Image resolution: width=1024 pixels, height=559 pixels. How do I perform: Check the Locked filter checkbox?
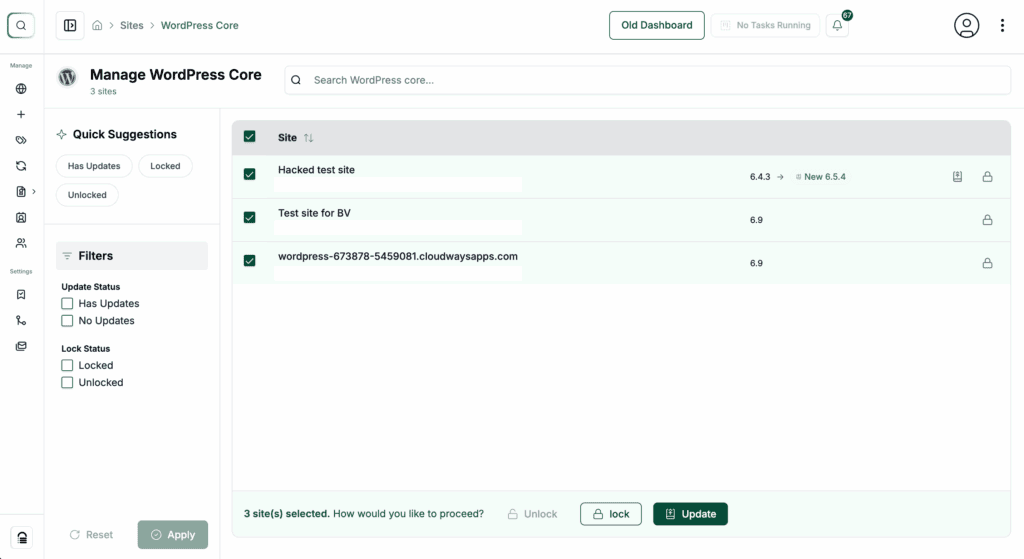coord(67,366)
